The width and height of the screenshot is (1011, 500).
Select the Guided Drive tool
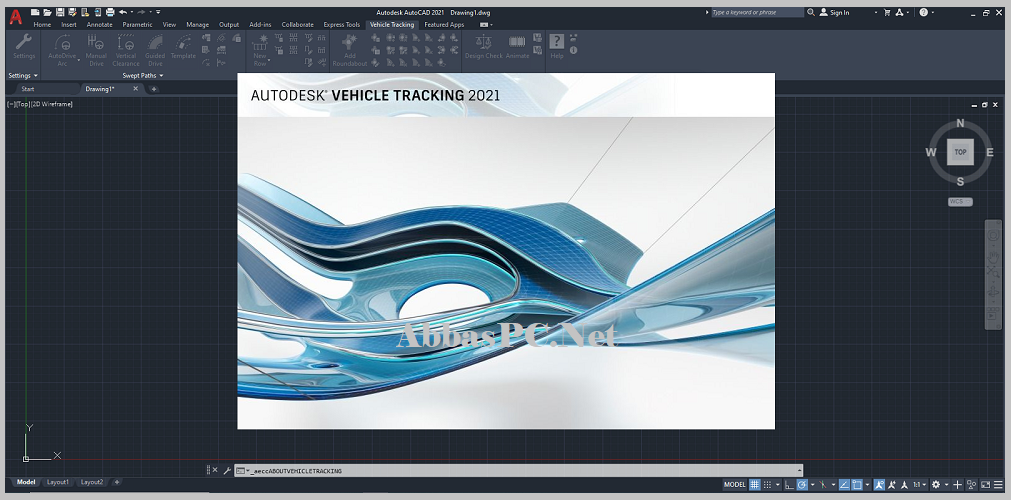tap(155, 50)
